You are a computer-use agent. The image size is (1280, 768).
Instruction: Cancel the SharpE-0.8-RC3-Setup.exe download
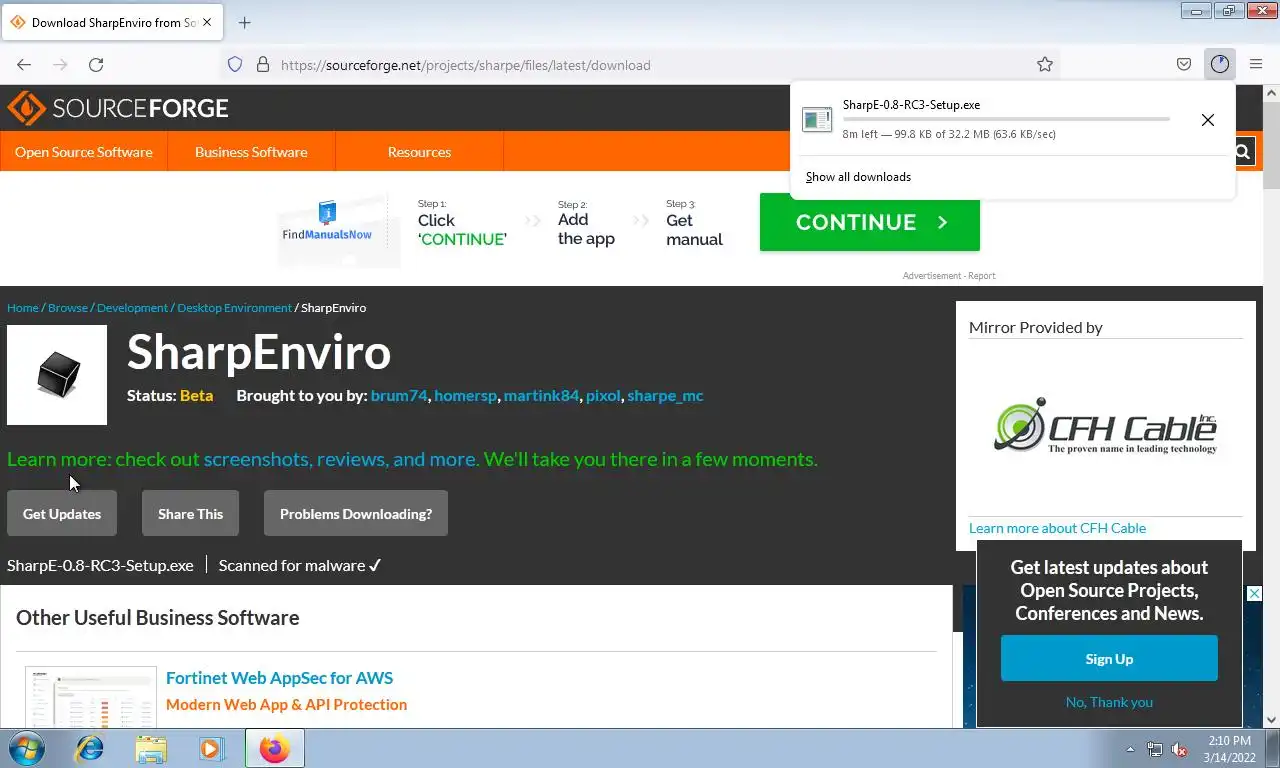tap(1208, 120)
